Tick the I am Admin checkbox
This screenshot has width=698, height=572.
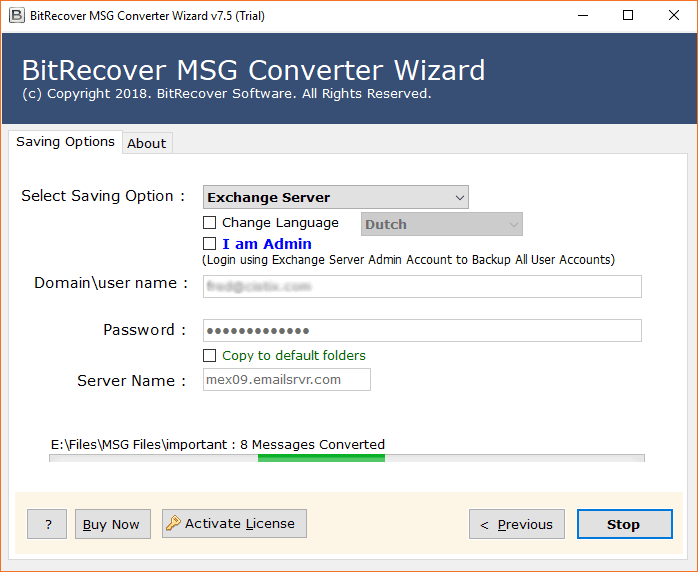point(209,244)
